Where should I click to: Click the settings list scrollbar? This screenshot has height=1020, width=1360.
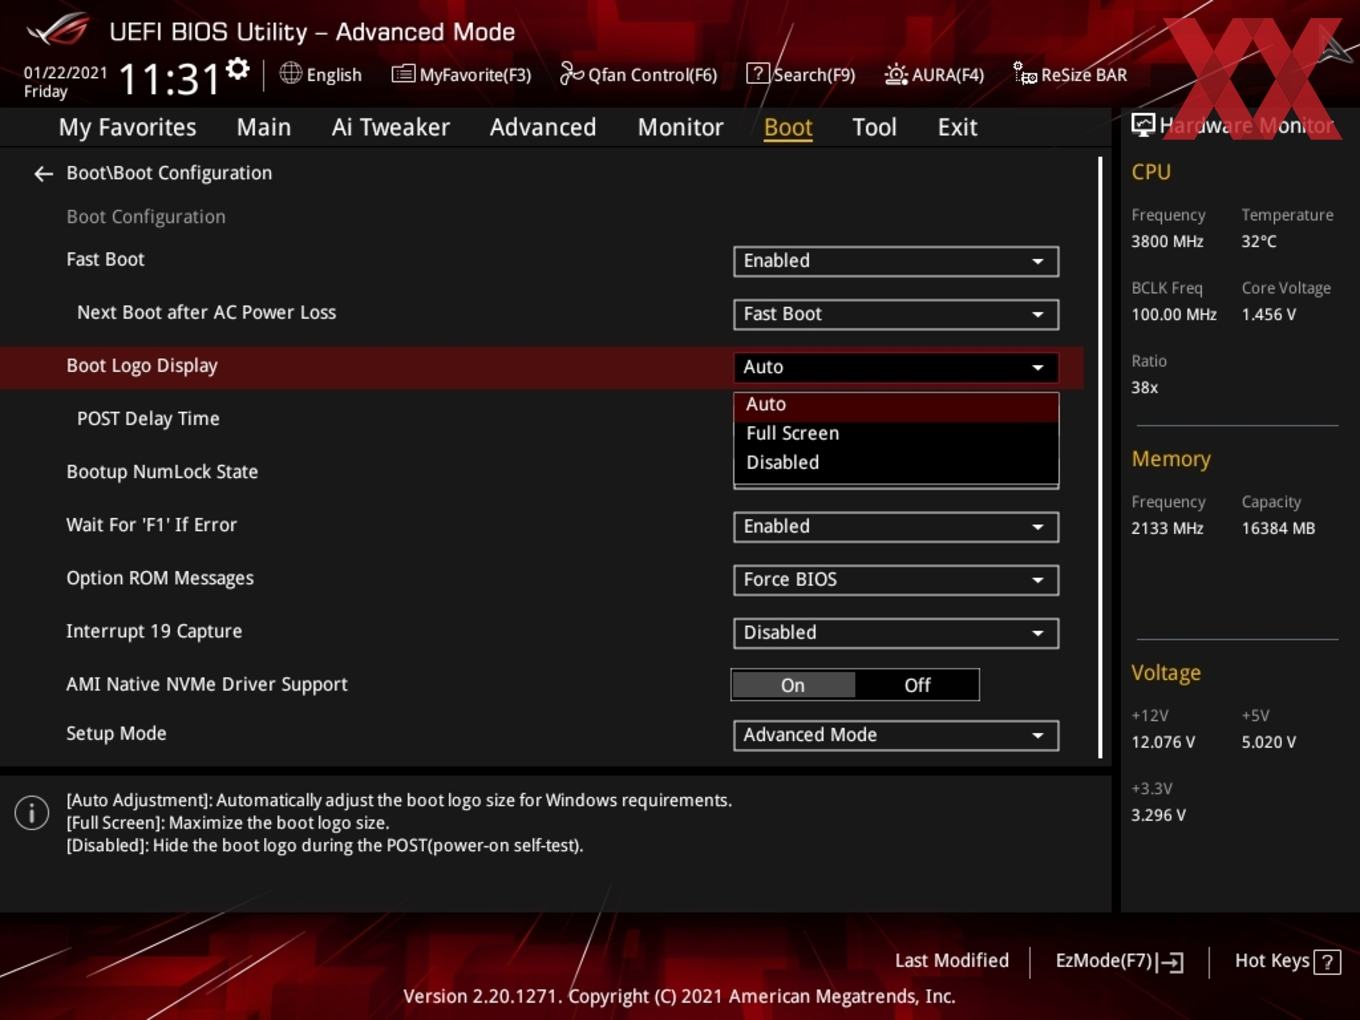tap(1100, 457)
